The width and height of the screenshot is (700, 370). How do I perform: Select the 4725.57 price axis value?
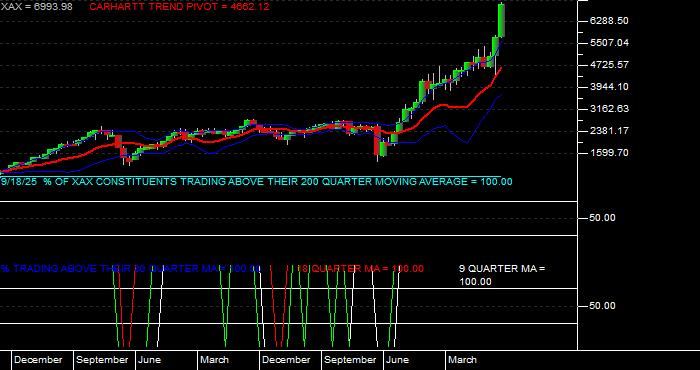click(x=609, y=65)
